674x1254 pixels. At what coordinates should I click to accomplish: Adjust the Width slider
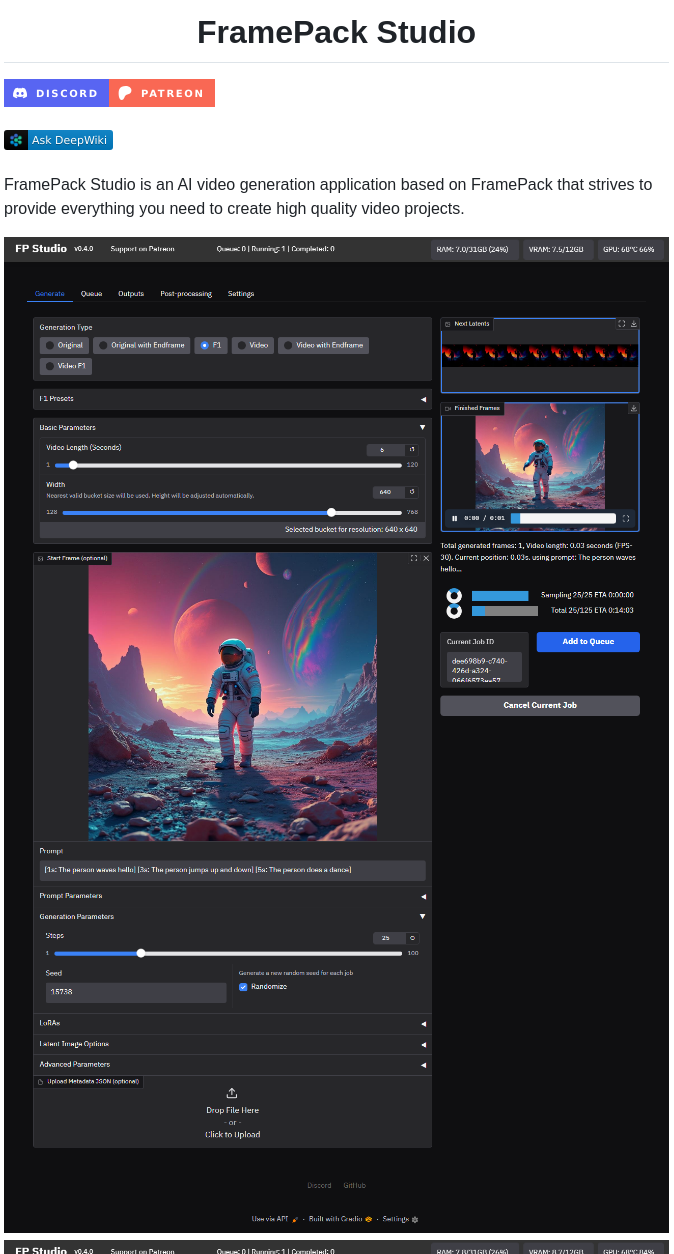pos(232,512)
